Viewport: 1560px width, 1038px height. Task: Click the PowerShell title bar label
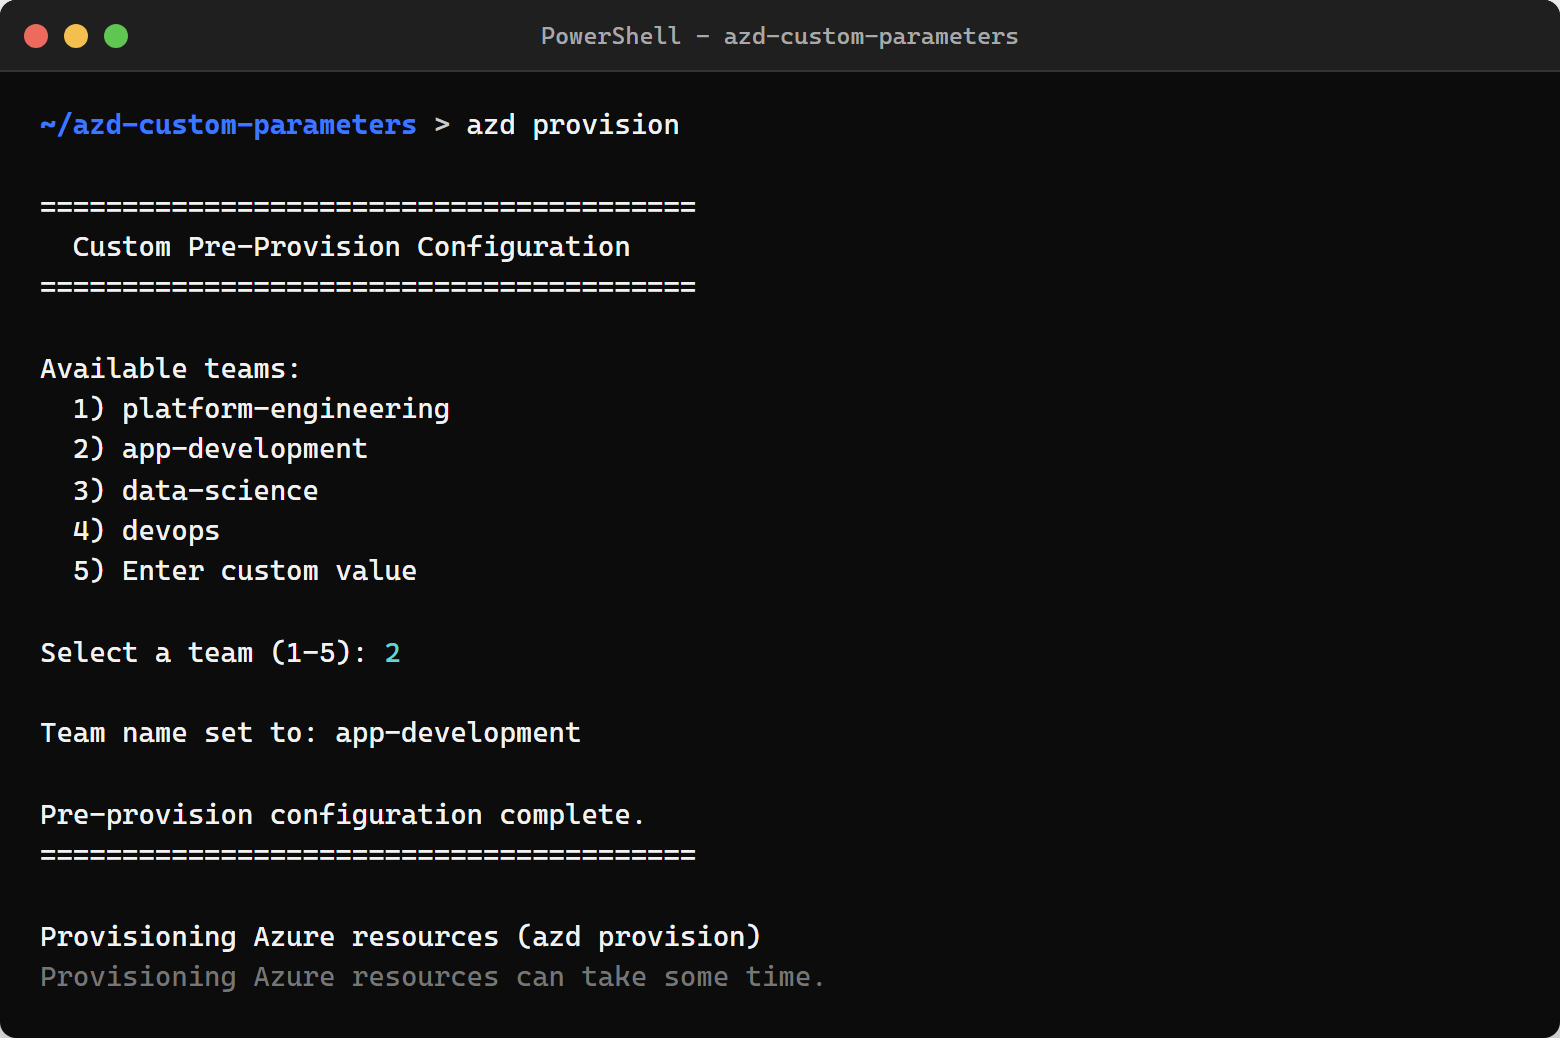[x=779, y=36]
